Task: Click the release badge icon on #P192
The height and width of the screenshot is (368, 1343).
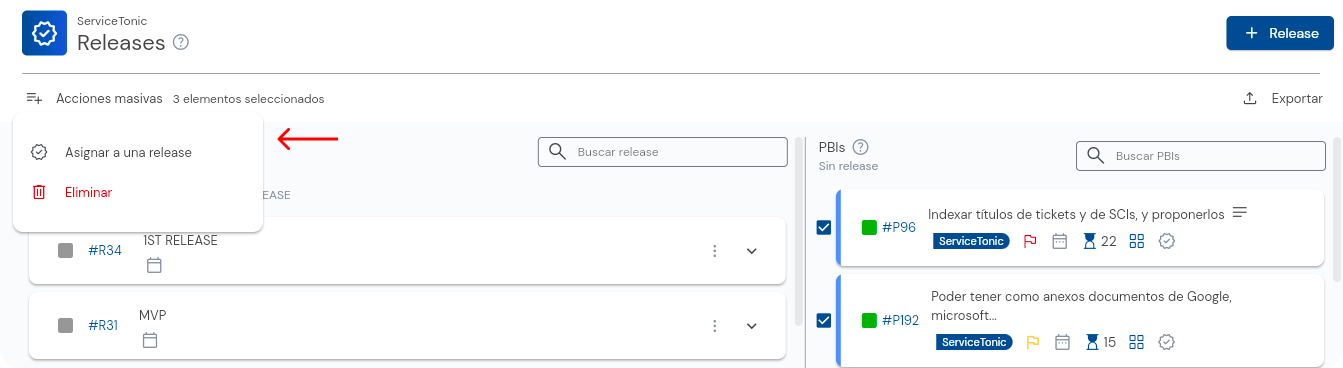Action: pyautogui.click(x=1166, y=342)
